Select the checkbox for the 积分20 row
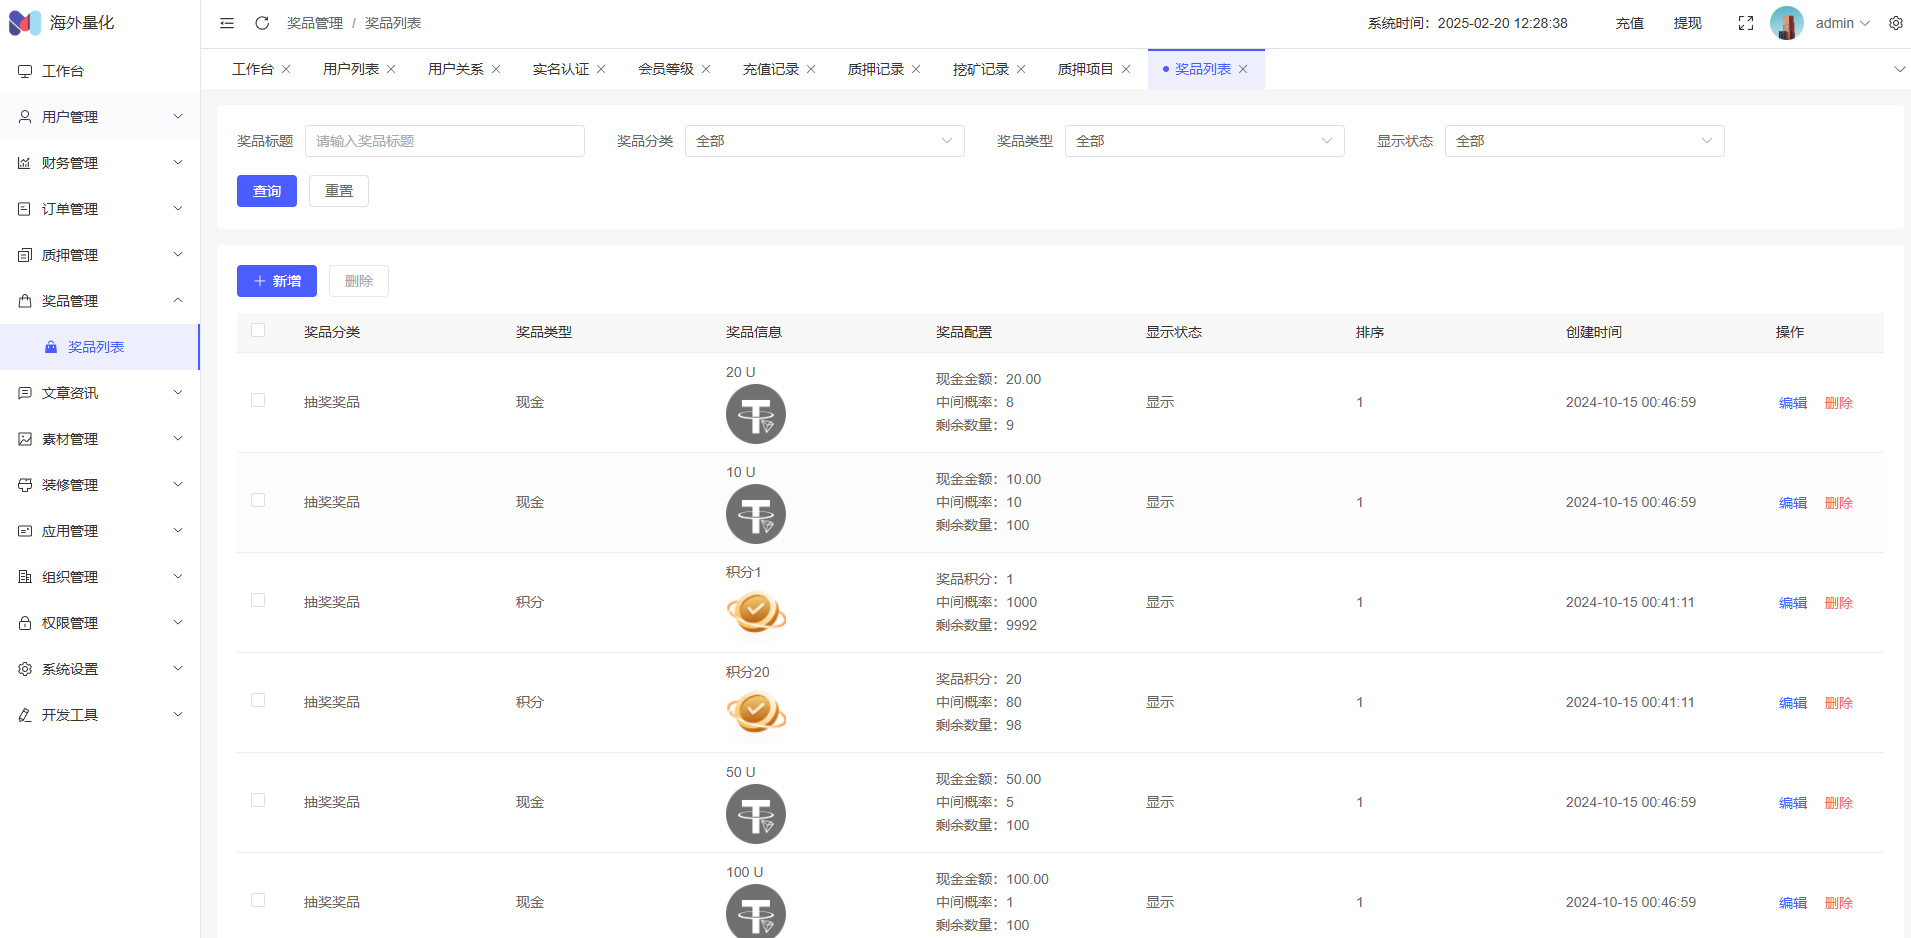This screenshot has width=1911, height=938. 258,701
